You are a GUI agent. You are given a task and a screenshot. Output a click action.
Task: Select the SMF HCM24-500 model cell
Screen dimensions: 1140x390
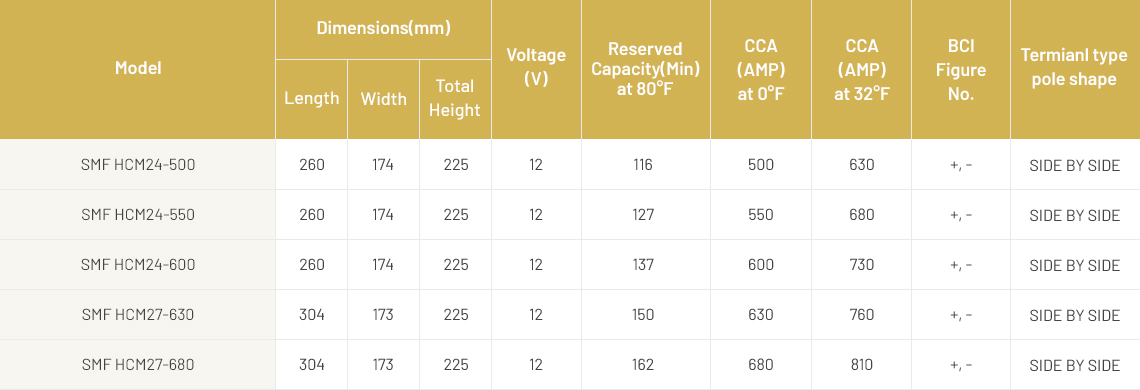[x=137, y=164]
